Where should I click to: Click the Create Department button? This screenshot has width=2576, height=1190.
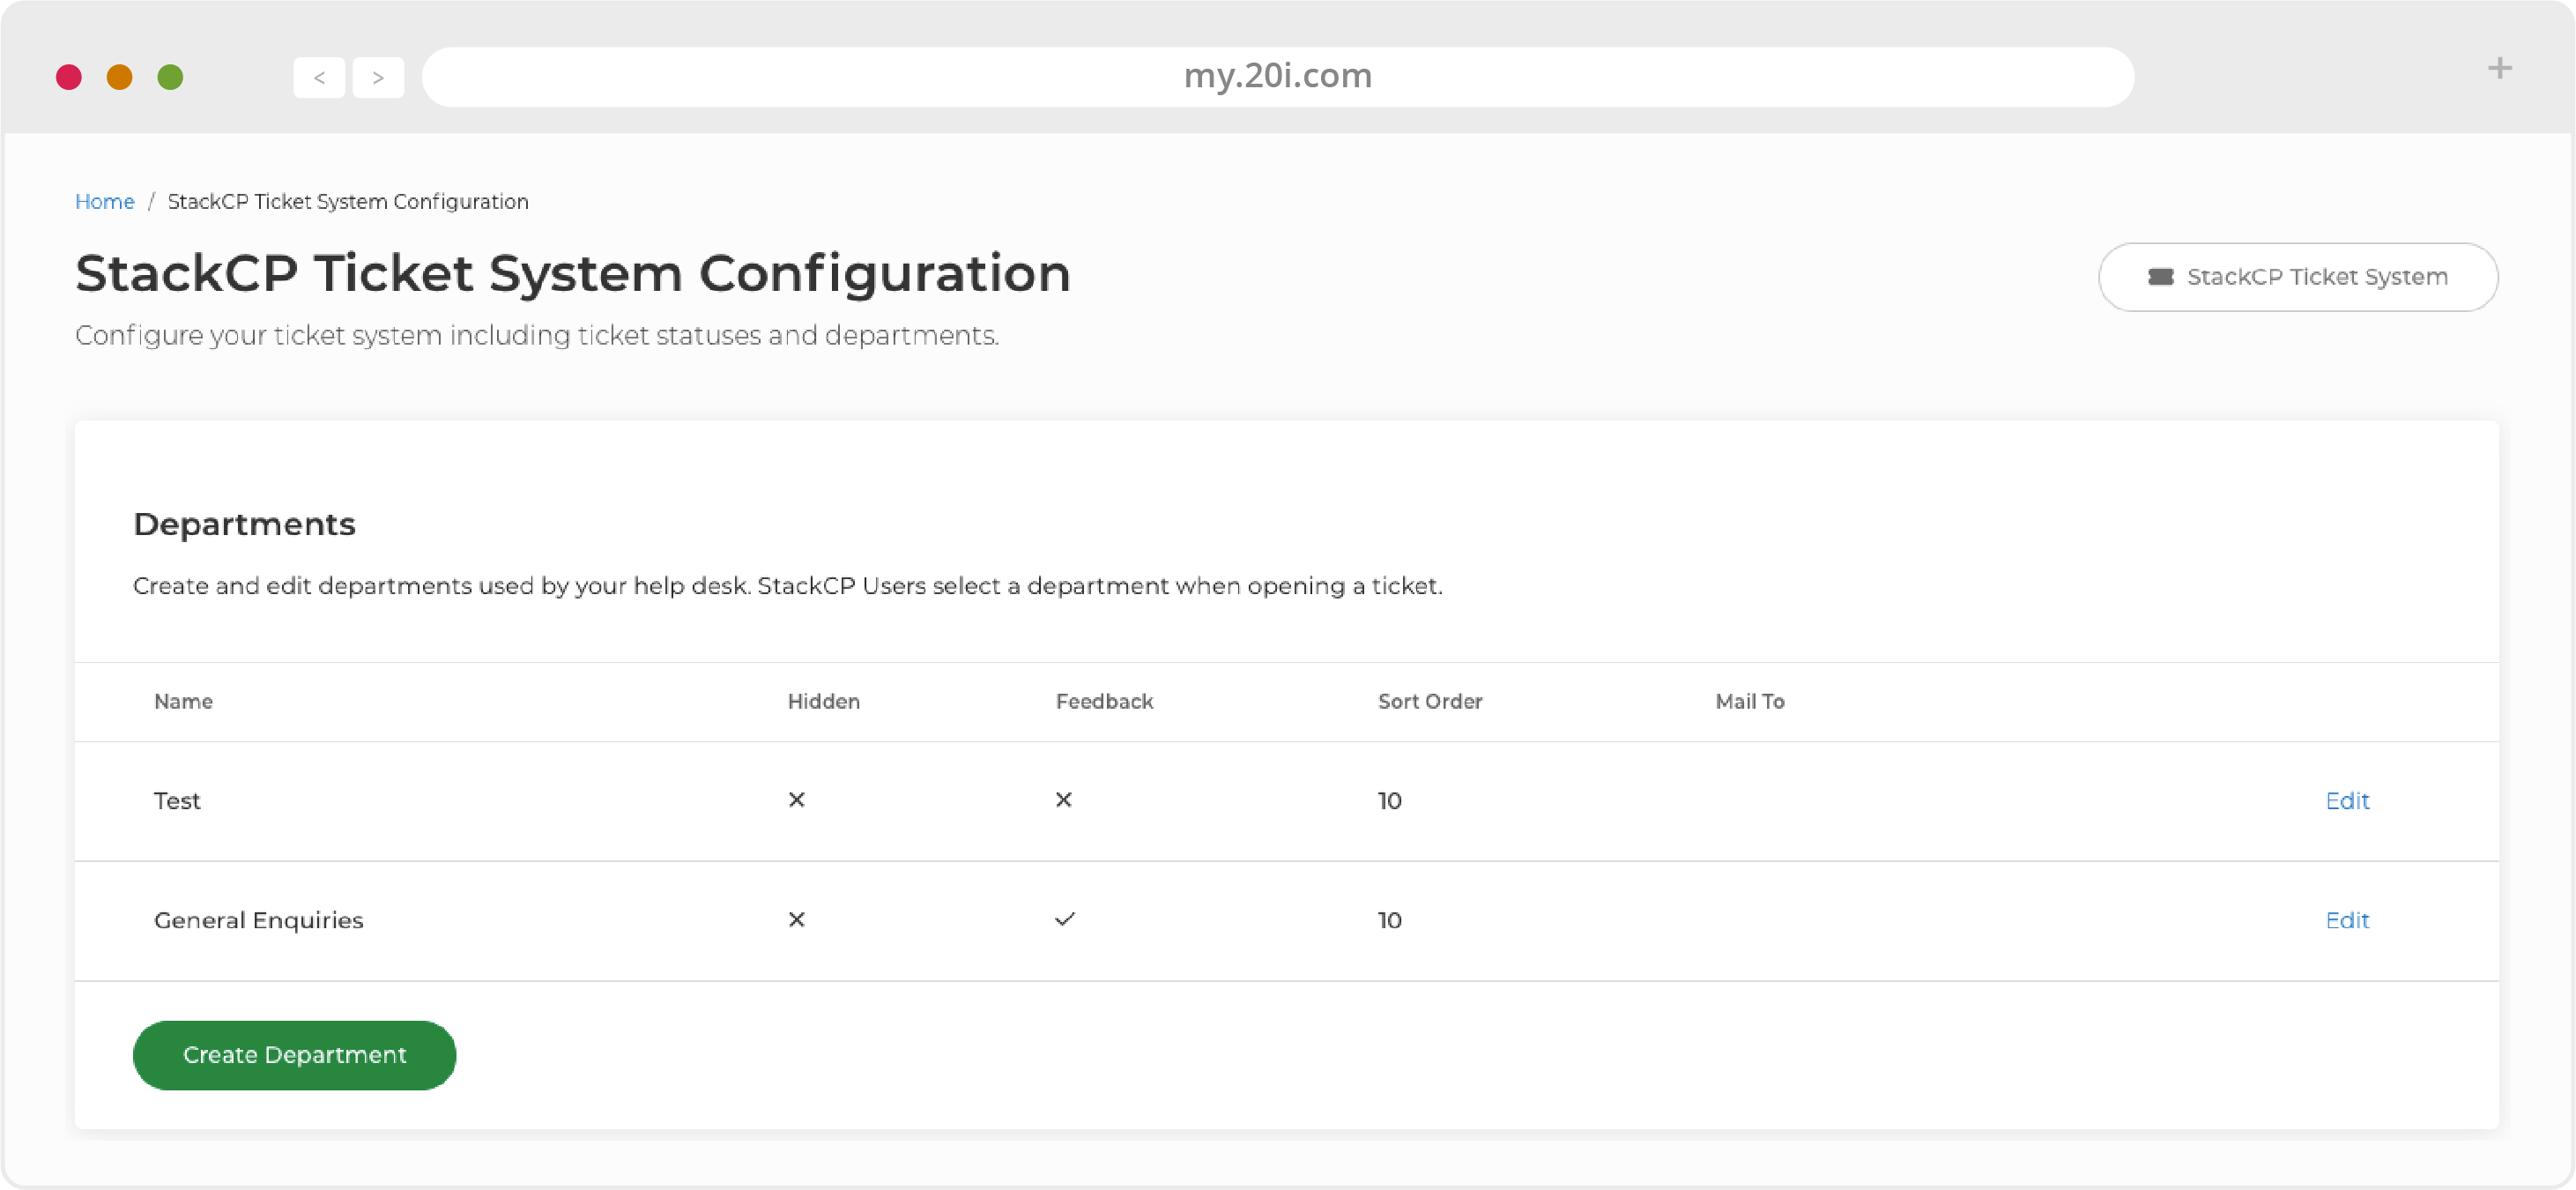pyautogui.click(x=294, y=1055)
